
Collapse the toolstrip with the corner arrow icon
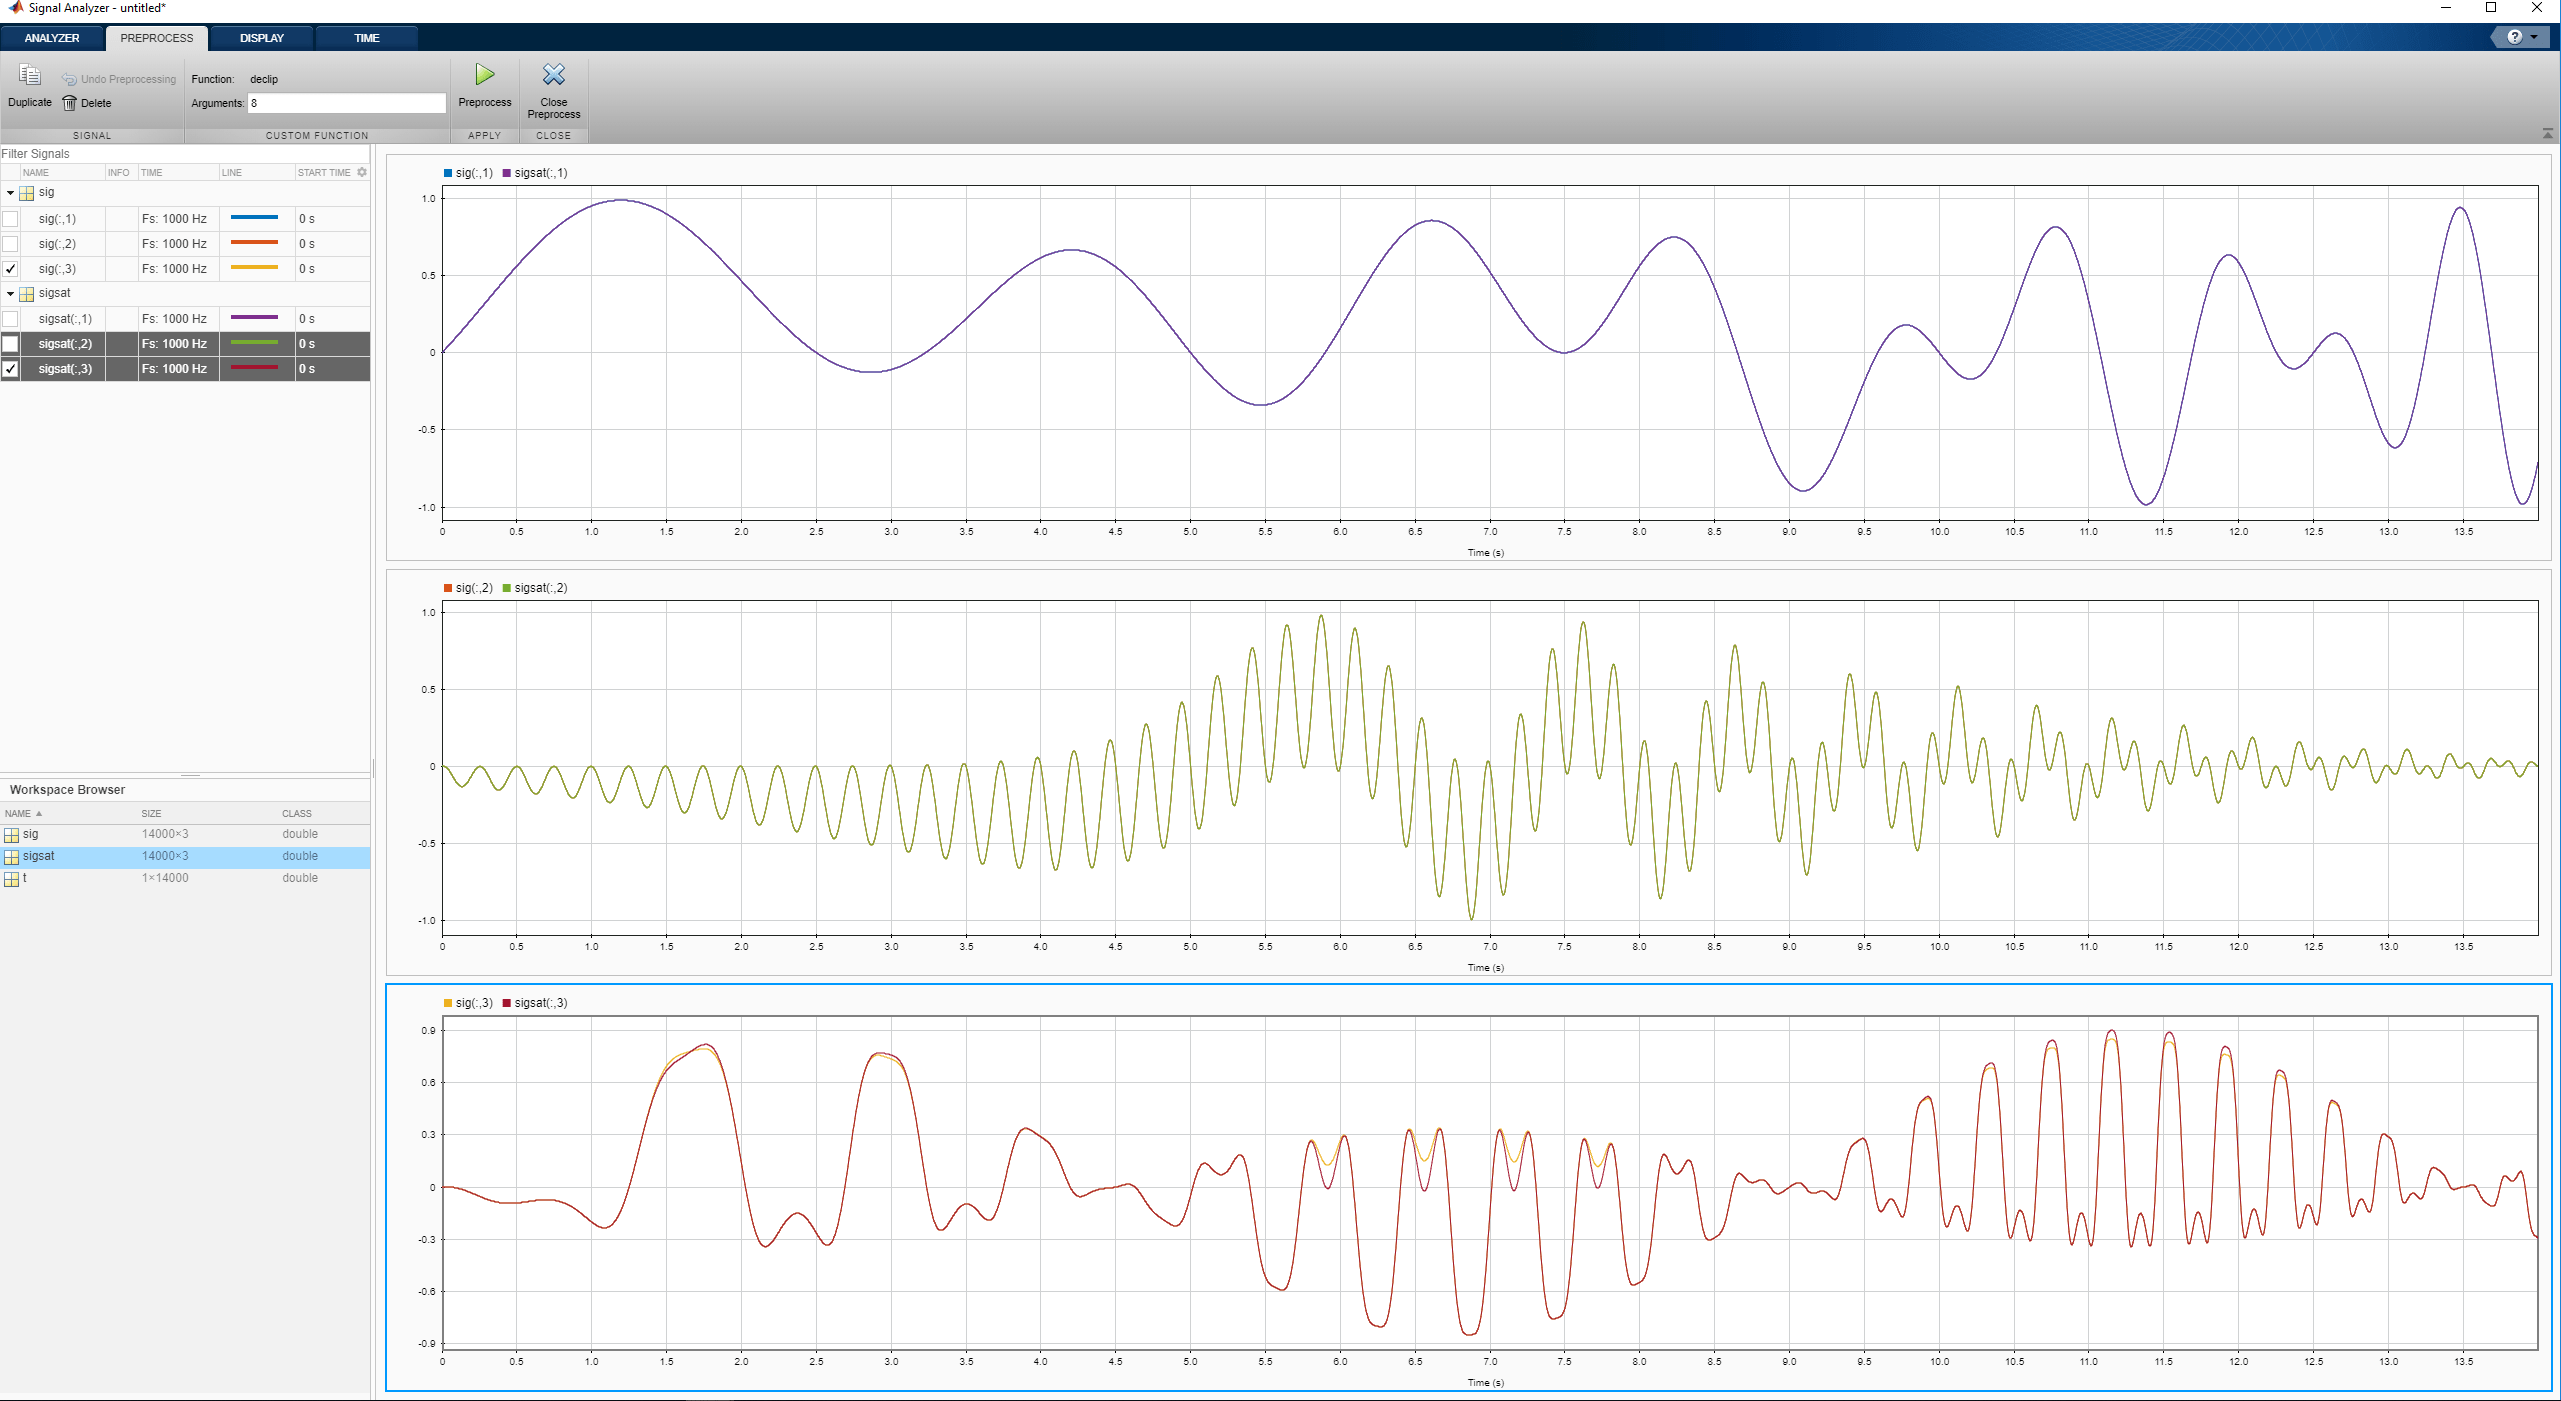pyautogui.click(x=2547, y=134)
